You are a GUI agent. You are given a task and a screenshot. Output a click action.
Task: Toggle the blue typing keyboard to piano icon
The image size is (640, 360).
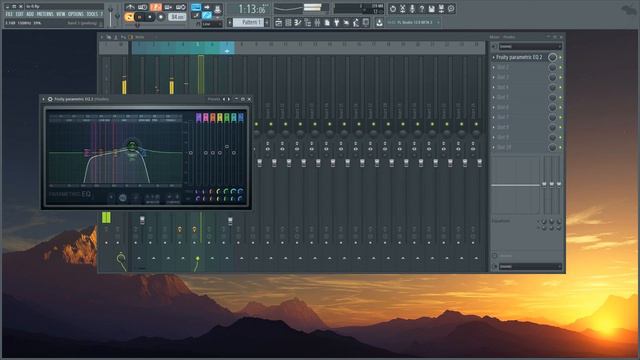click(196, 7)
